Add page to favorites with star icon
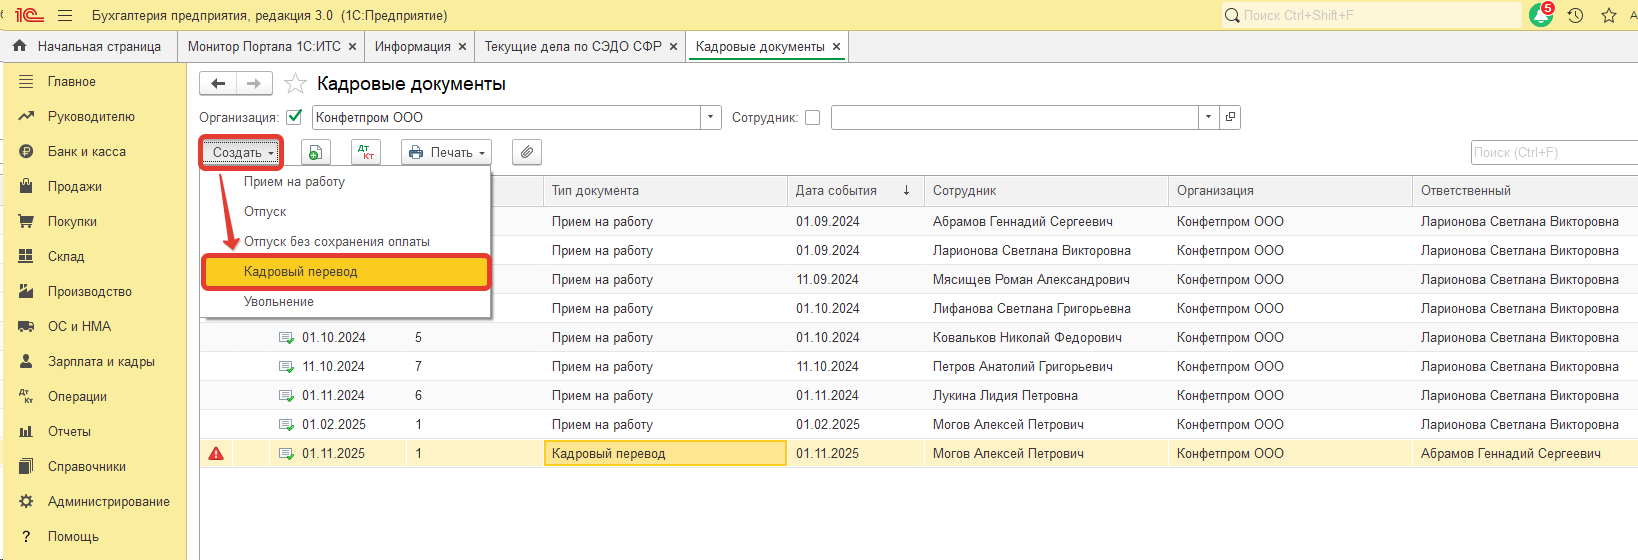This screenshot has width=1638, height=560. point(295,84)
